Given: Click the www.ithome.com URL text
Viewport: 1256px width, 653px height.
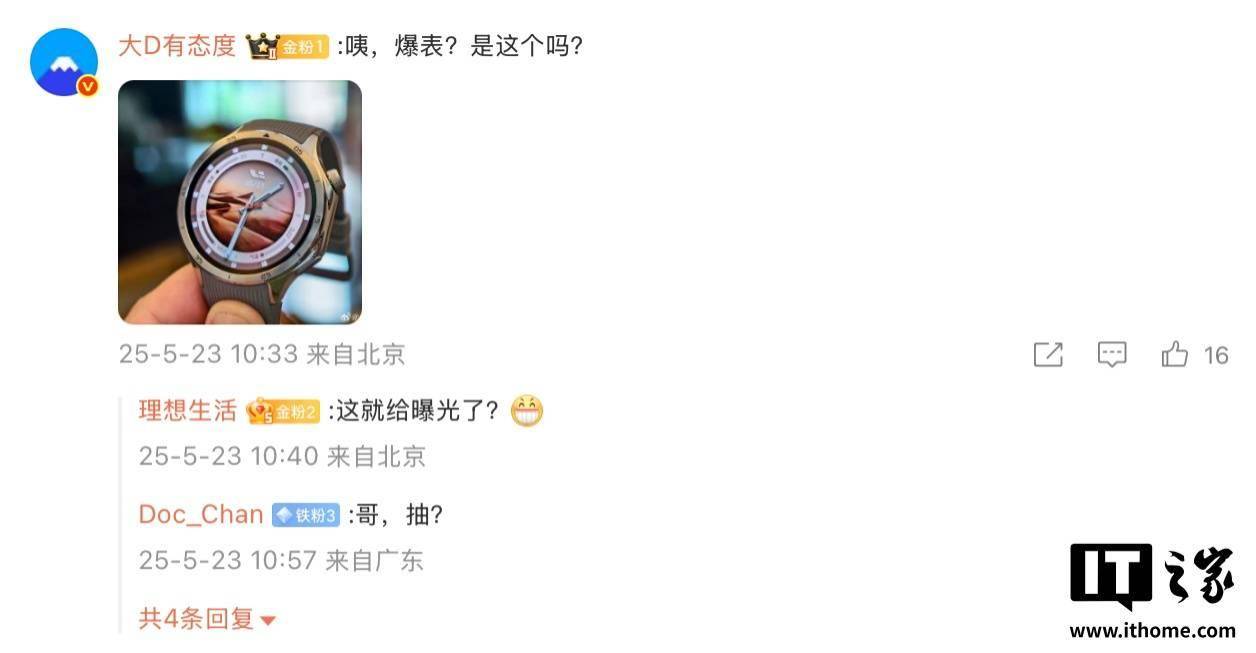Looking at the screenshot, I should click(x=1152, y=630).
